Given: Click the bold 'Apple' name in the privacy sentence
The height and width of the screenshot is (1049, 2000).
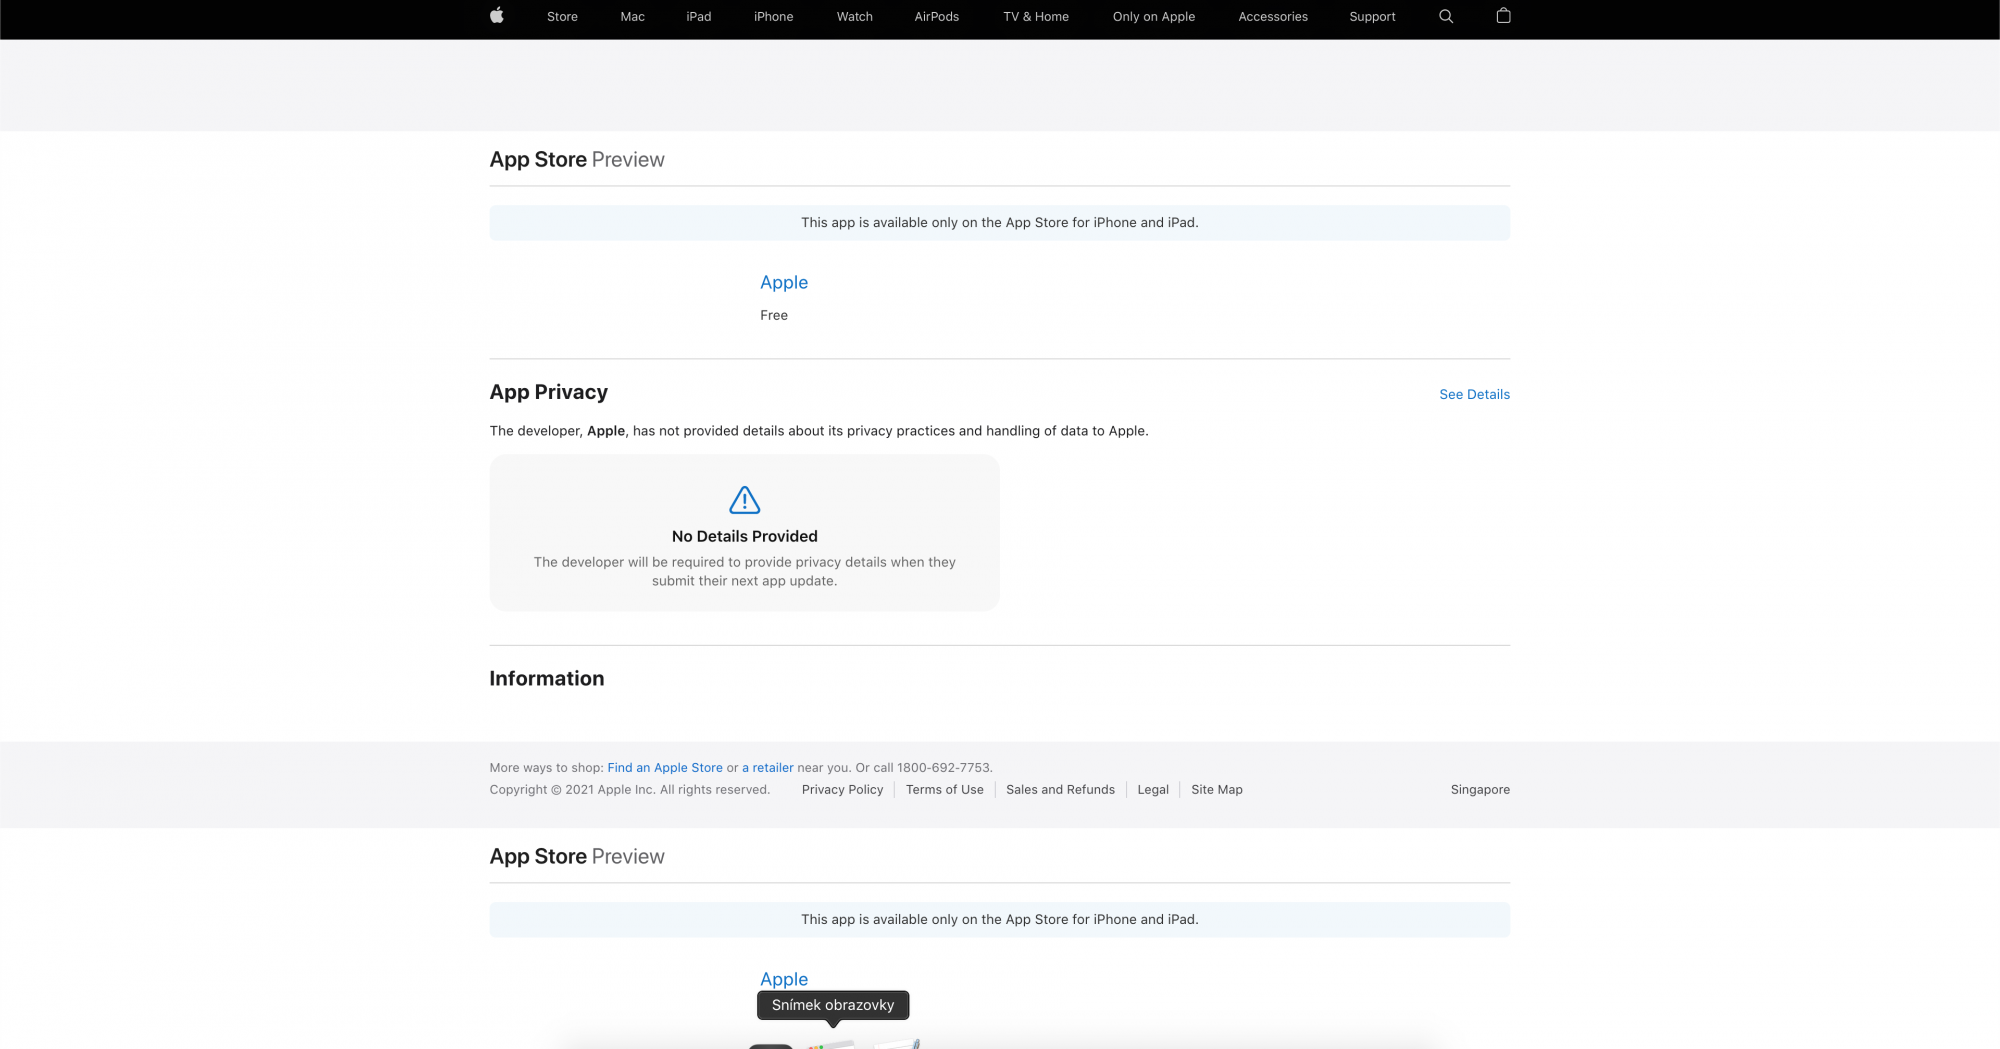Looking at the screenshot, I should click(606, 431).
